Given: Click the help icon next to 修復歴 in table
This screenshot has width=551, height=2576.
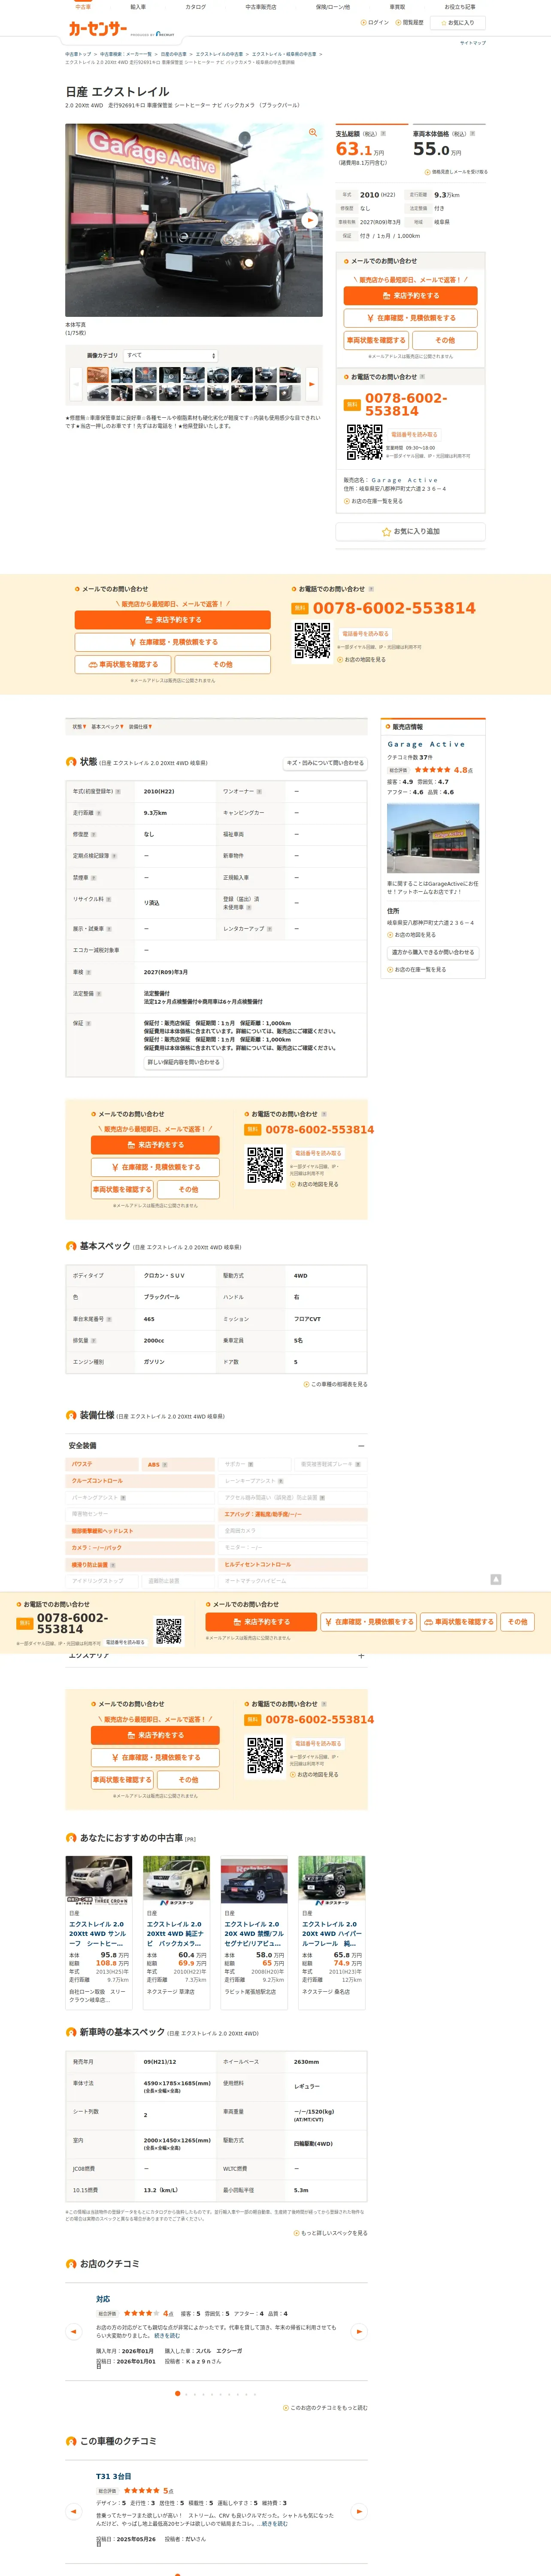Looking at the screenshot, I should coord(94,834).
